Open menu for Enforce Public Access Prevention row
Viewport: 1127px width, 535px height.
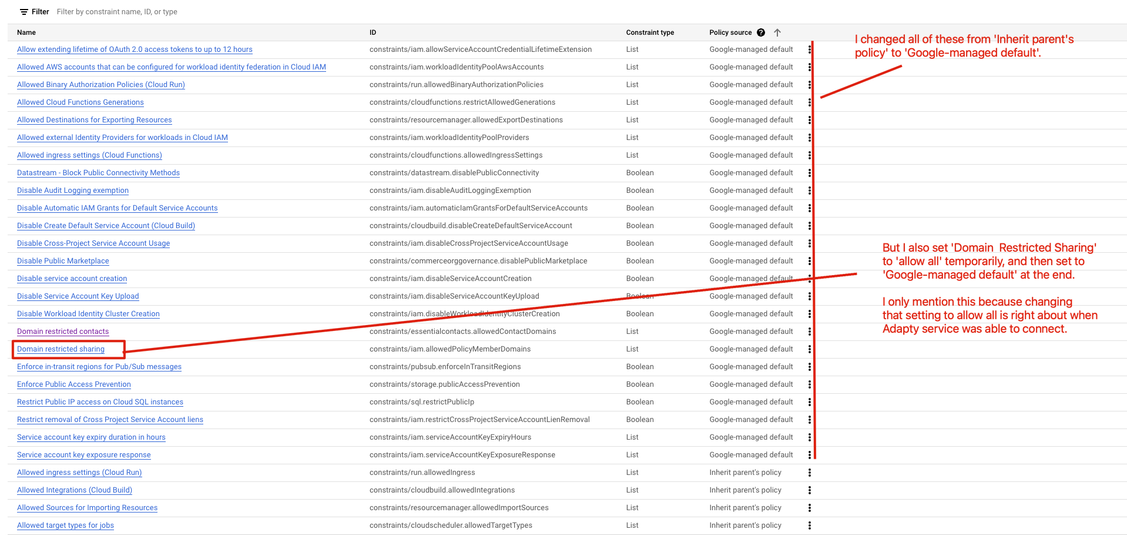pos(810,384)
